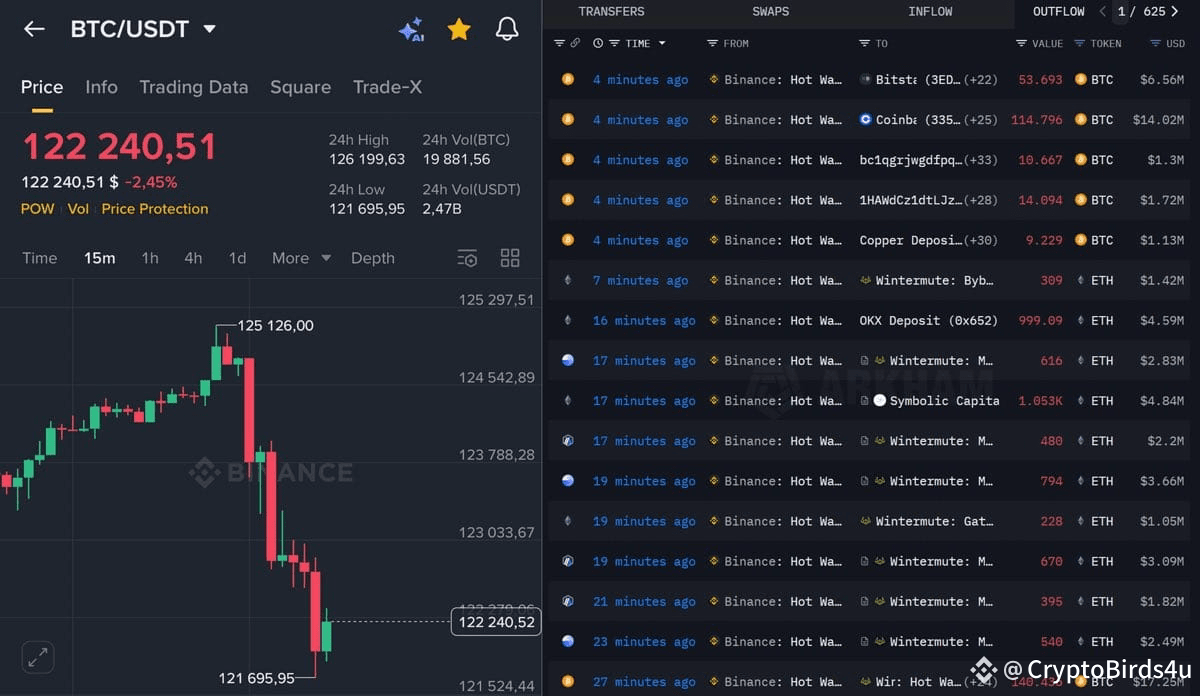Screen dimensions: 1200x696
Task: Click the current price label 122 240,52
Action: 496,622
